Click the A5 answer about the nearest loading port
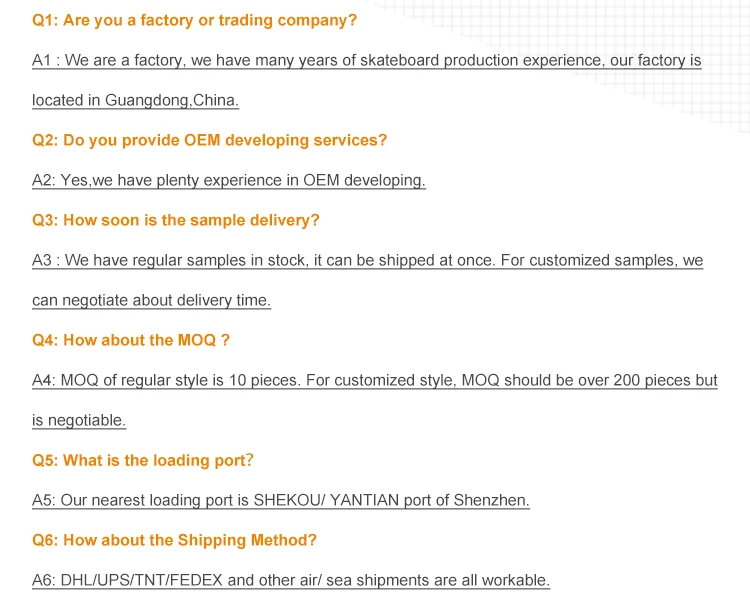Screen dimensions: 750x605 click(x=280, y=500)
